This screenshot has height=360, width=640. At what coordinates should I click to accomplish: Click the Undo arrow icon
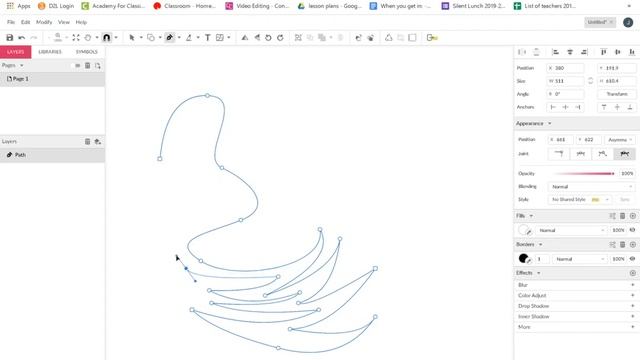22,38
